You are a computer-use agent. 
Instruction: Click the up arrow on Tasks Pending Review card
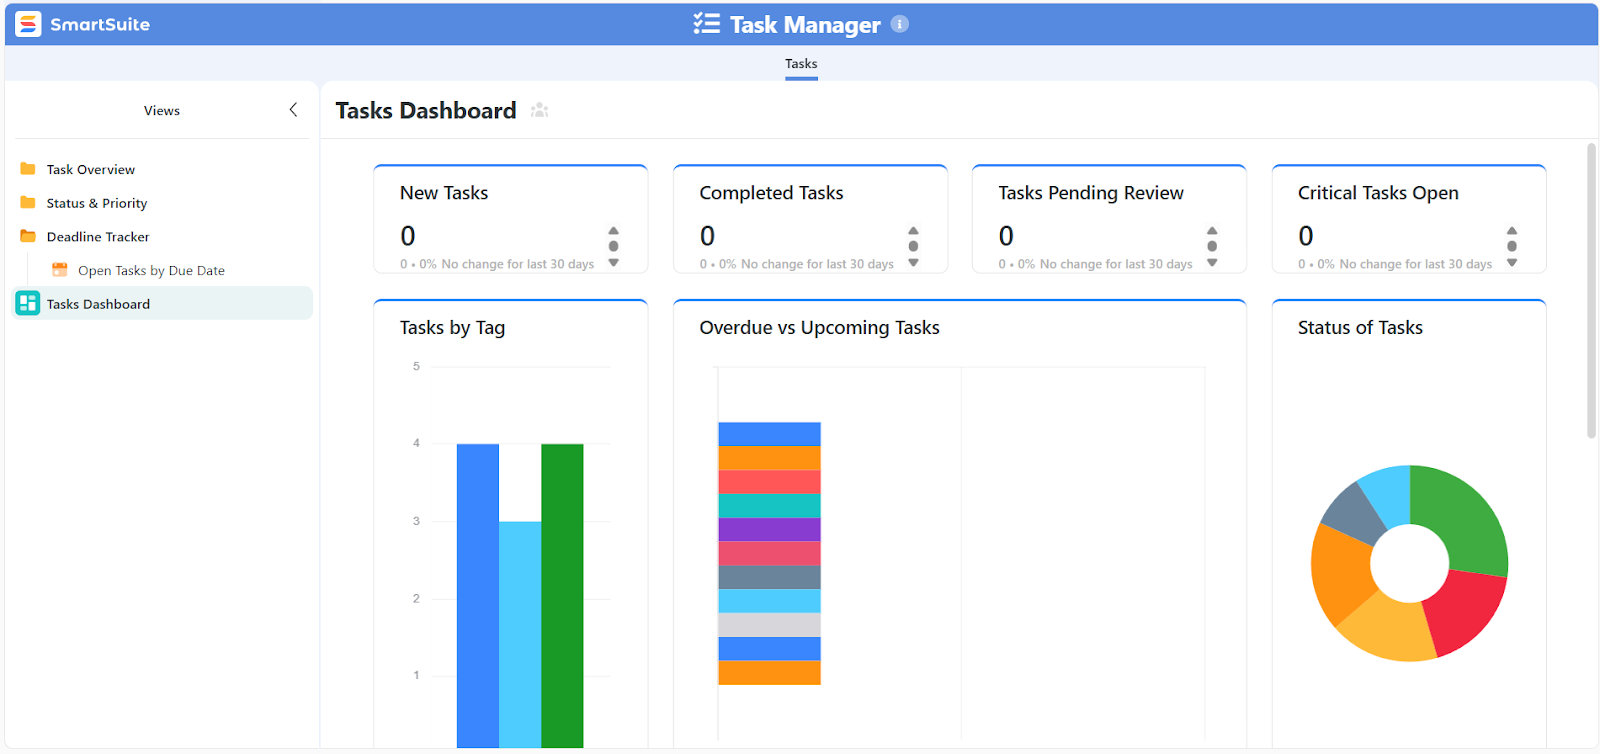coord(1212,230)
